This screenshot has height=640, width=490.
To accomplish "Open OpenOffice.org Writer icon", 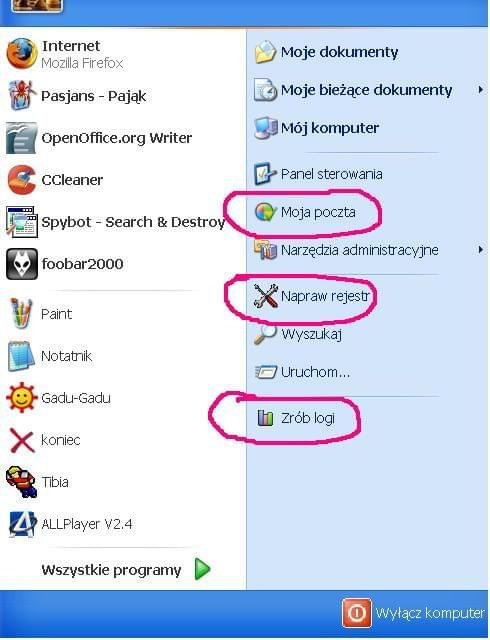I will (x=22, y=138).
